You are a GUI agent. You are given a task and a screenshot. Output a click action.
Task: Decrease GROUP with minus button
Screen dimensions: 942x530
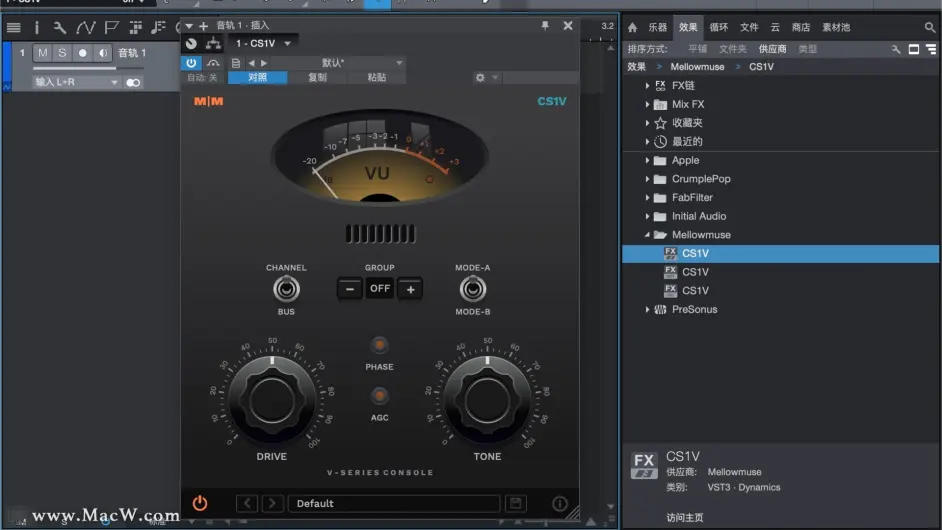tap(350, 289)
